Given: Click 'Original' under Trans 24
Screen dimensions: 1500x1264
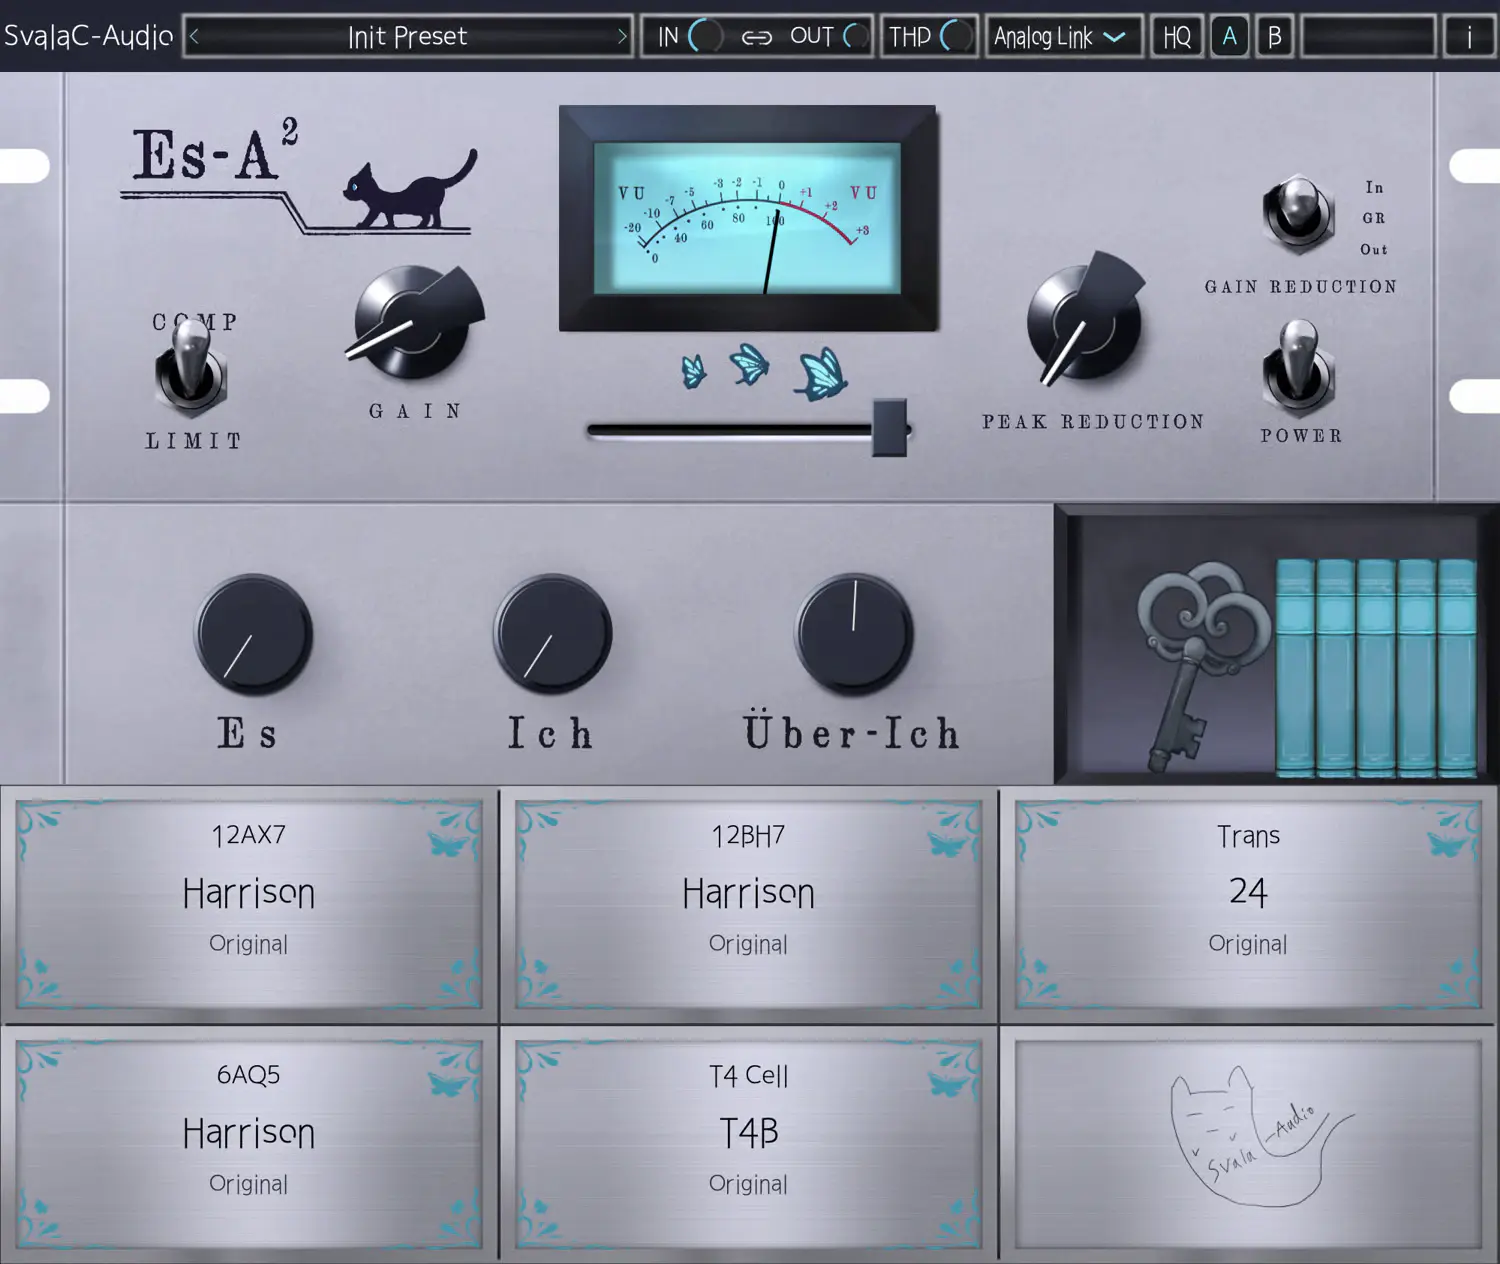Looking at the screenshot, I should pos(1248,944).
